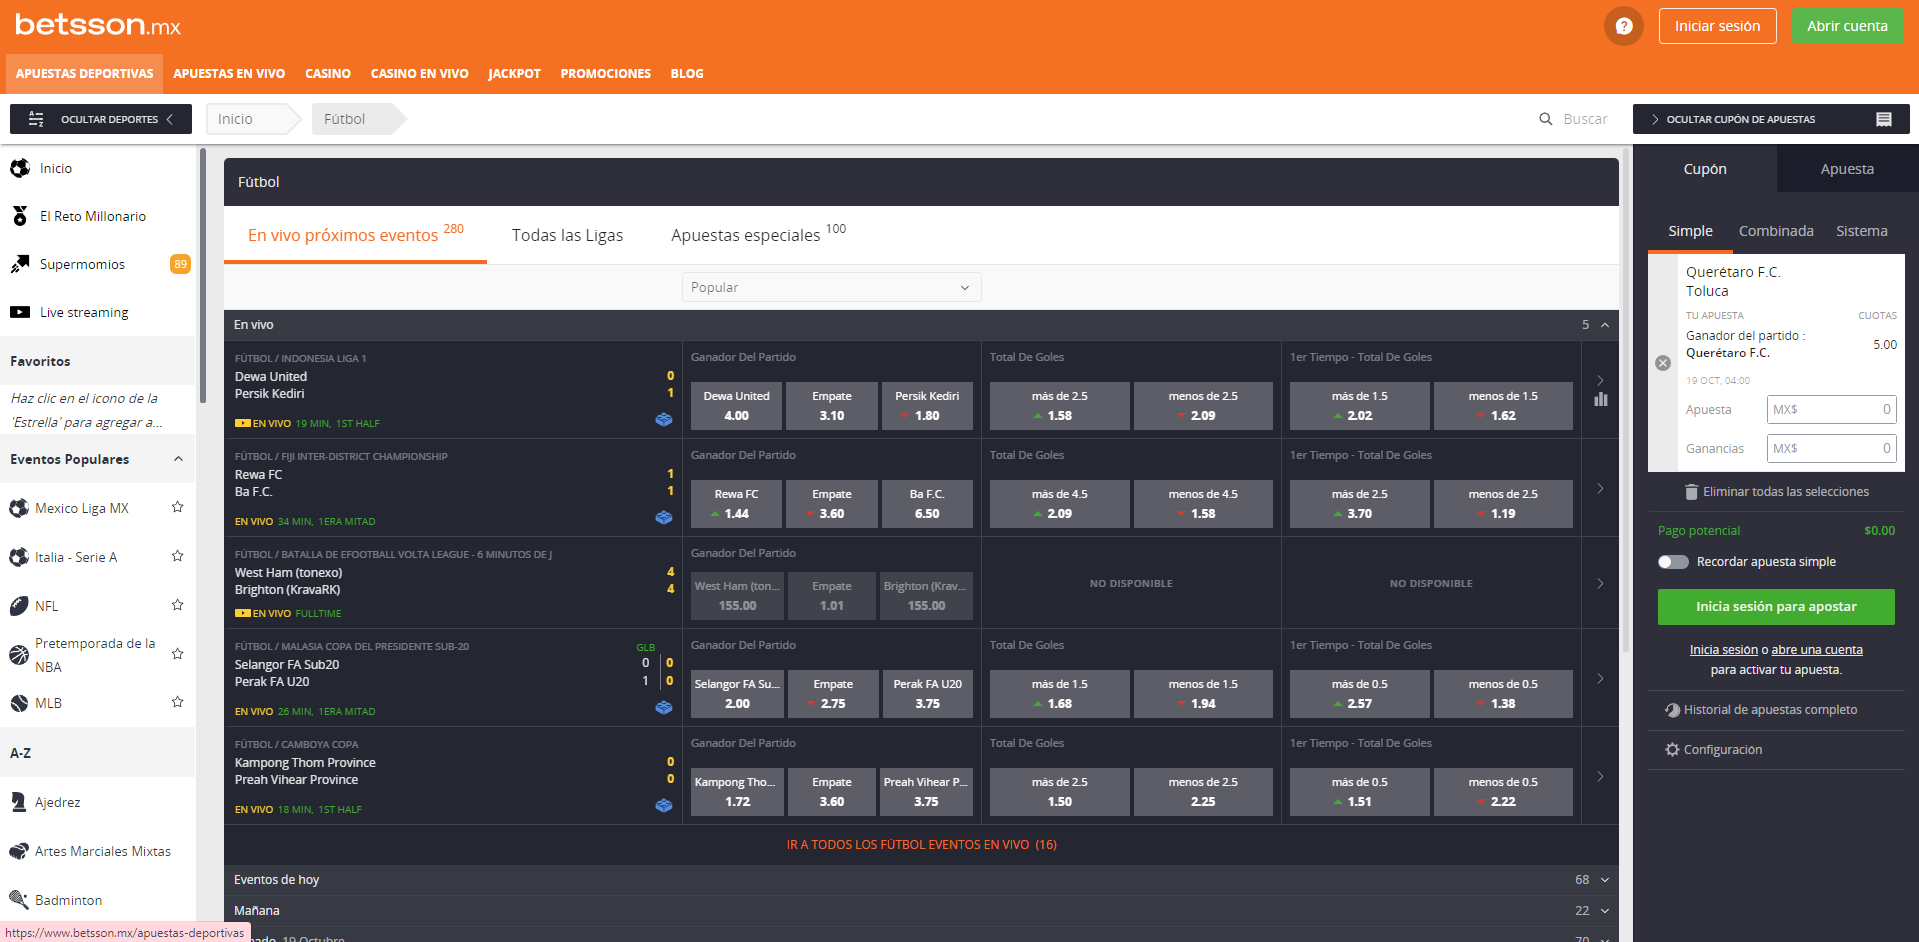Collapse Eventos Populares list

coord(178,459)
